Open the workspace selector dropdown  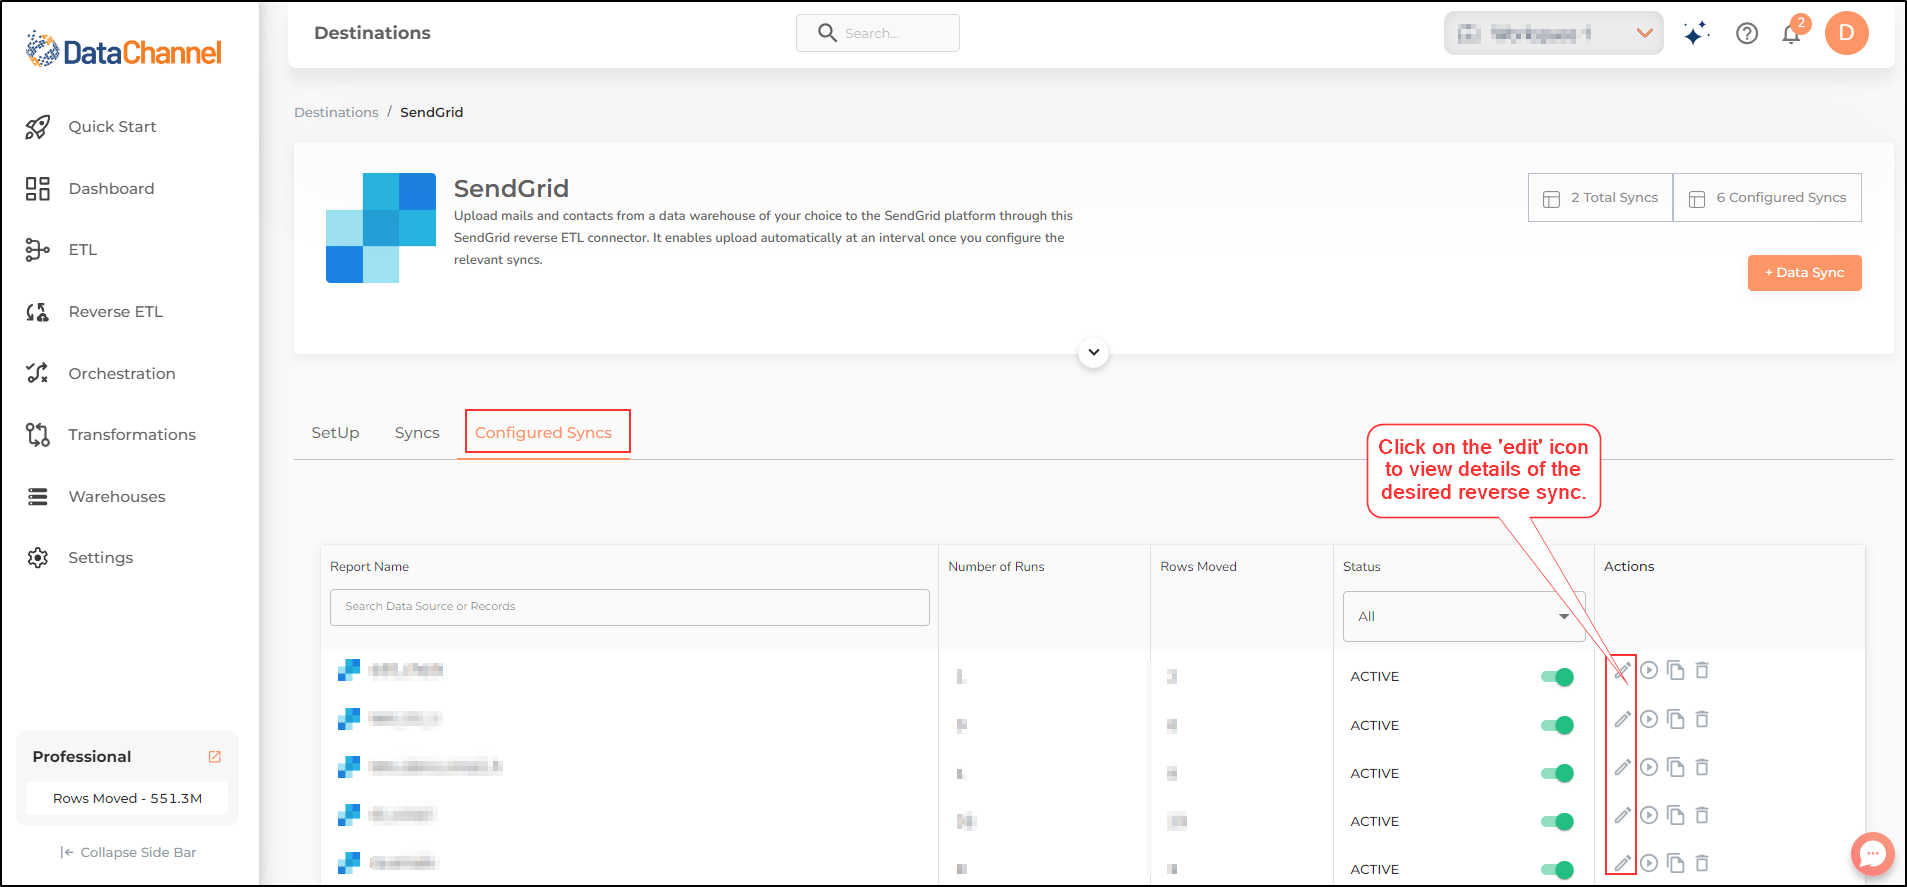[x=1553, y=34]
